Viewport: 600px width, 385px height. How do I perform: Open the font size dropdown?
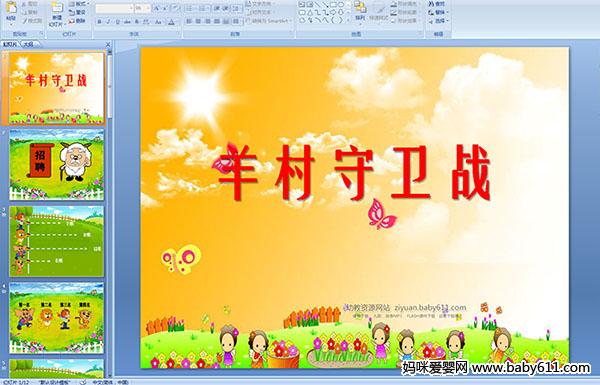pos(142,8)
